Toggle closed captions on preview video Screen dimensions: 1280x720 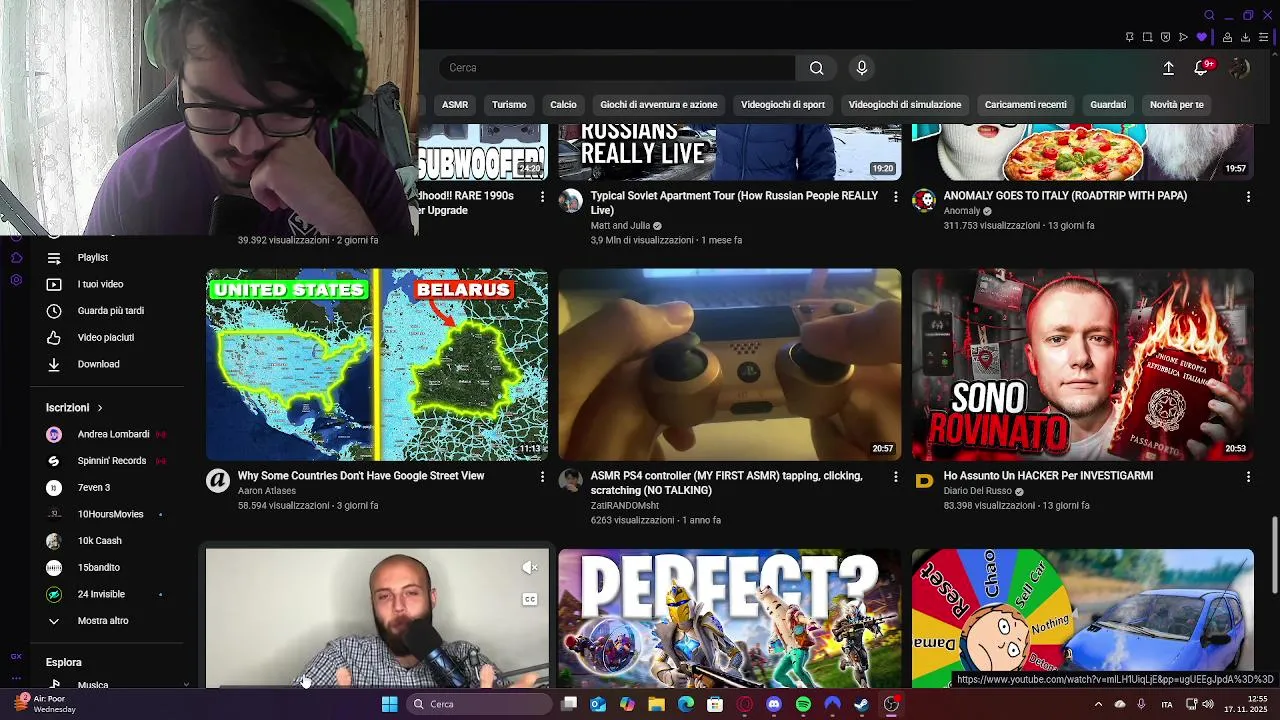point(530,599)
